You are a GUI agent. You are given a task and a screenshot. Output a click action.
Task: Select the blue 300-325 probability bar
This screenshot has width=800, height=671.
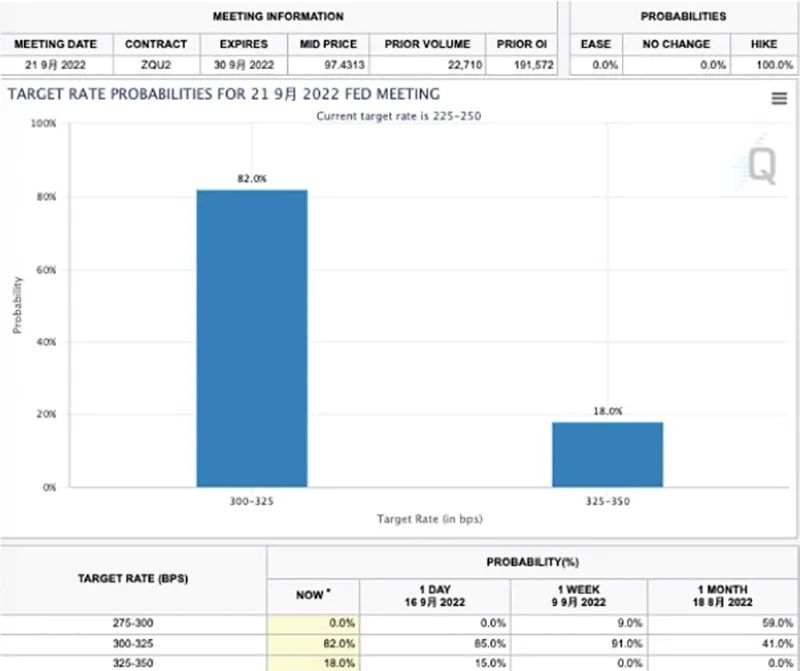(x=252, y=338)
